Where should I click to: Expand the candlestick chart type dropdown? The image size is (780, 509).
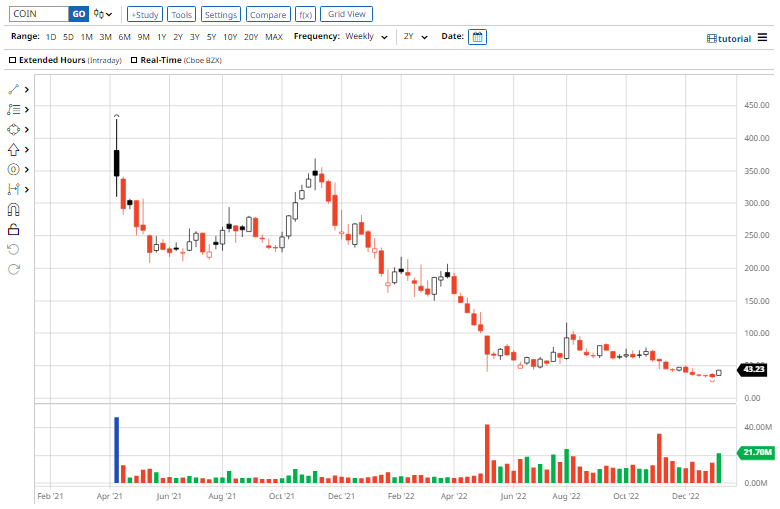(x=103, y=14)
